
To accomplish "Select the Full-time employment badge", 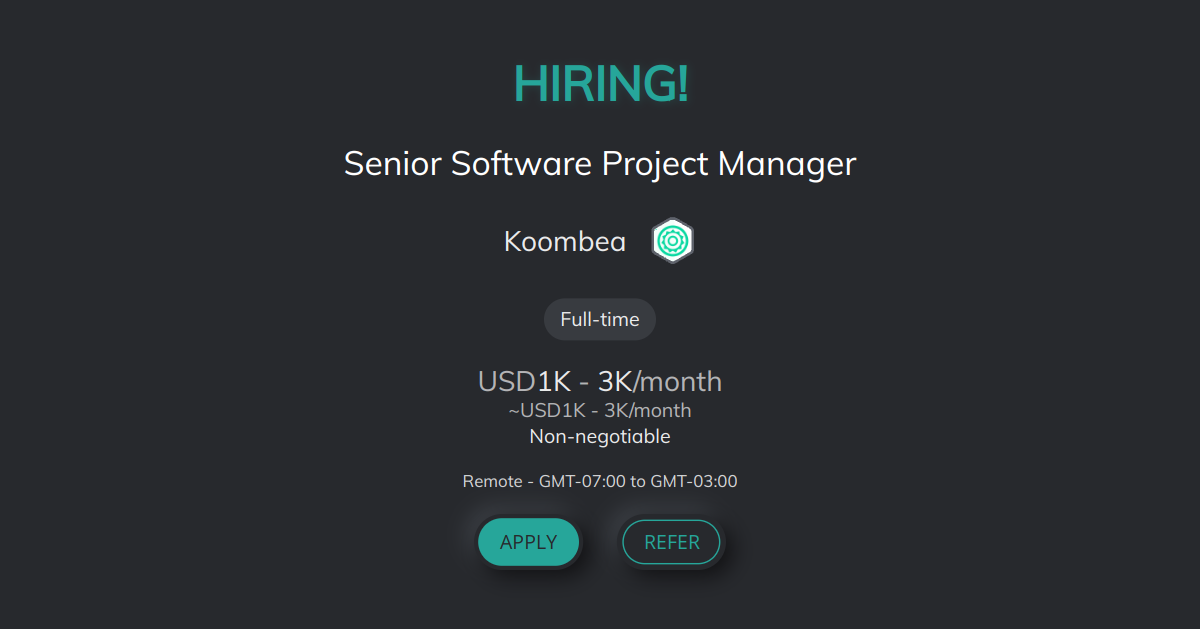I will (x=599, y=319).
